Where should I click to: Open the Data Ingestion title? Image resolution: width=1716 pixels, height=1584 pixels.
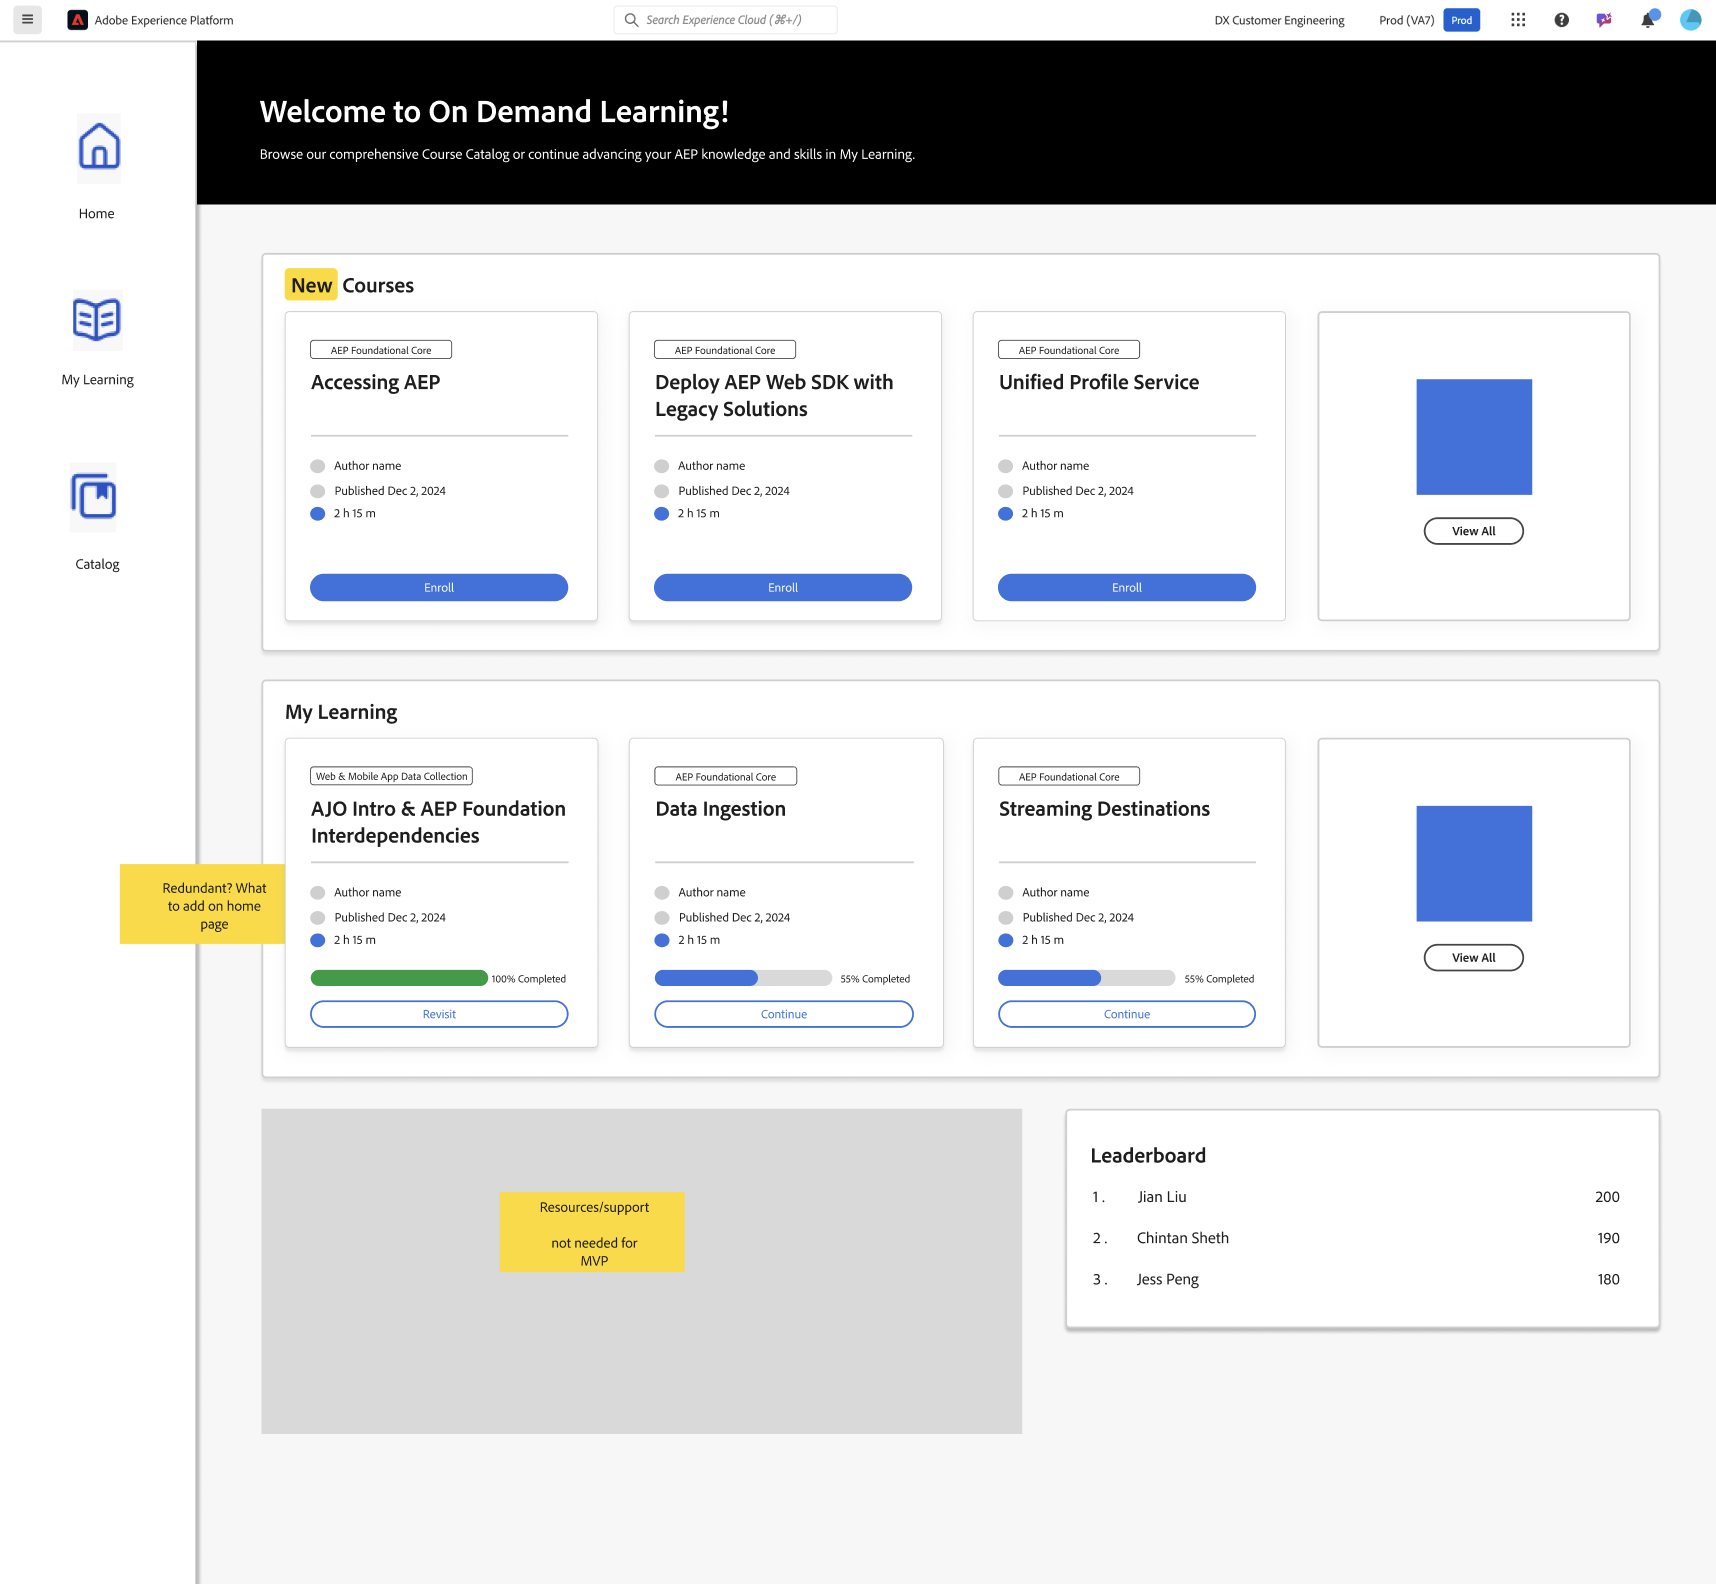721,809
